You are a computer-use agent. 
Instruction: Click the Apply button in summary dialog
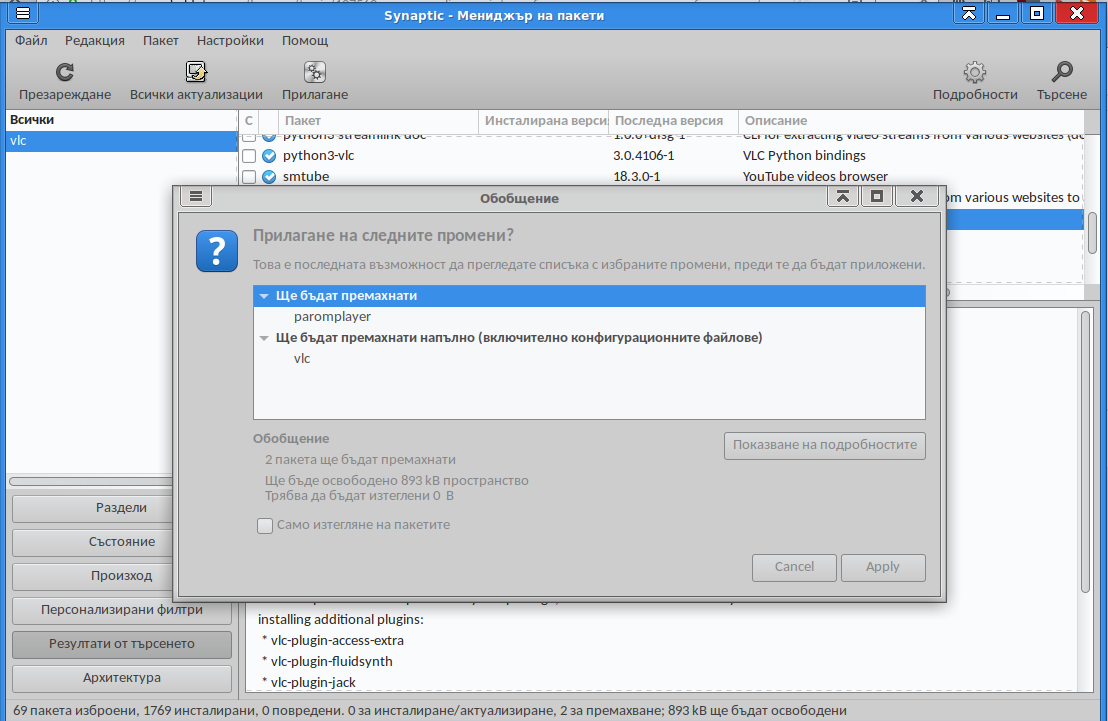883,567
